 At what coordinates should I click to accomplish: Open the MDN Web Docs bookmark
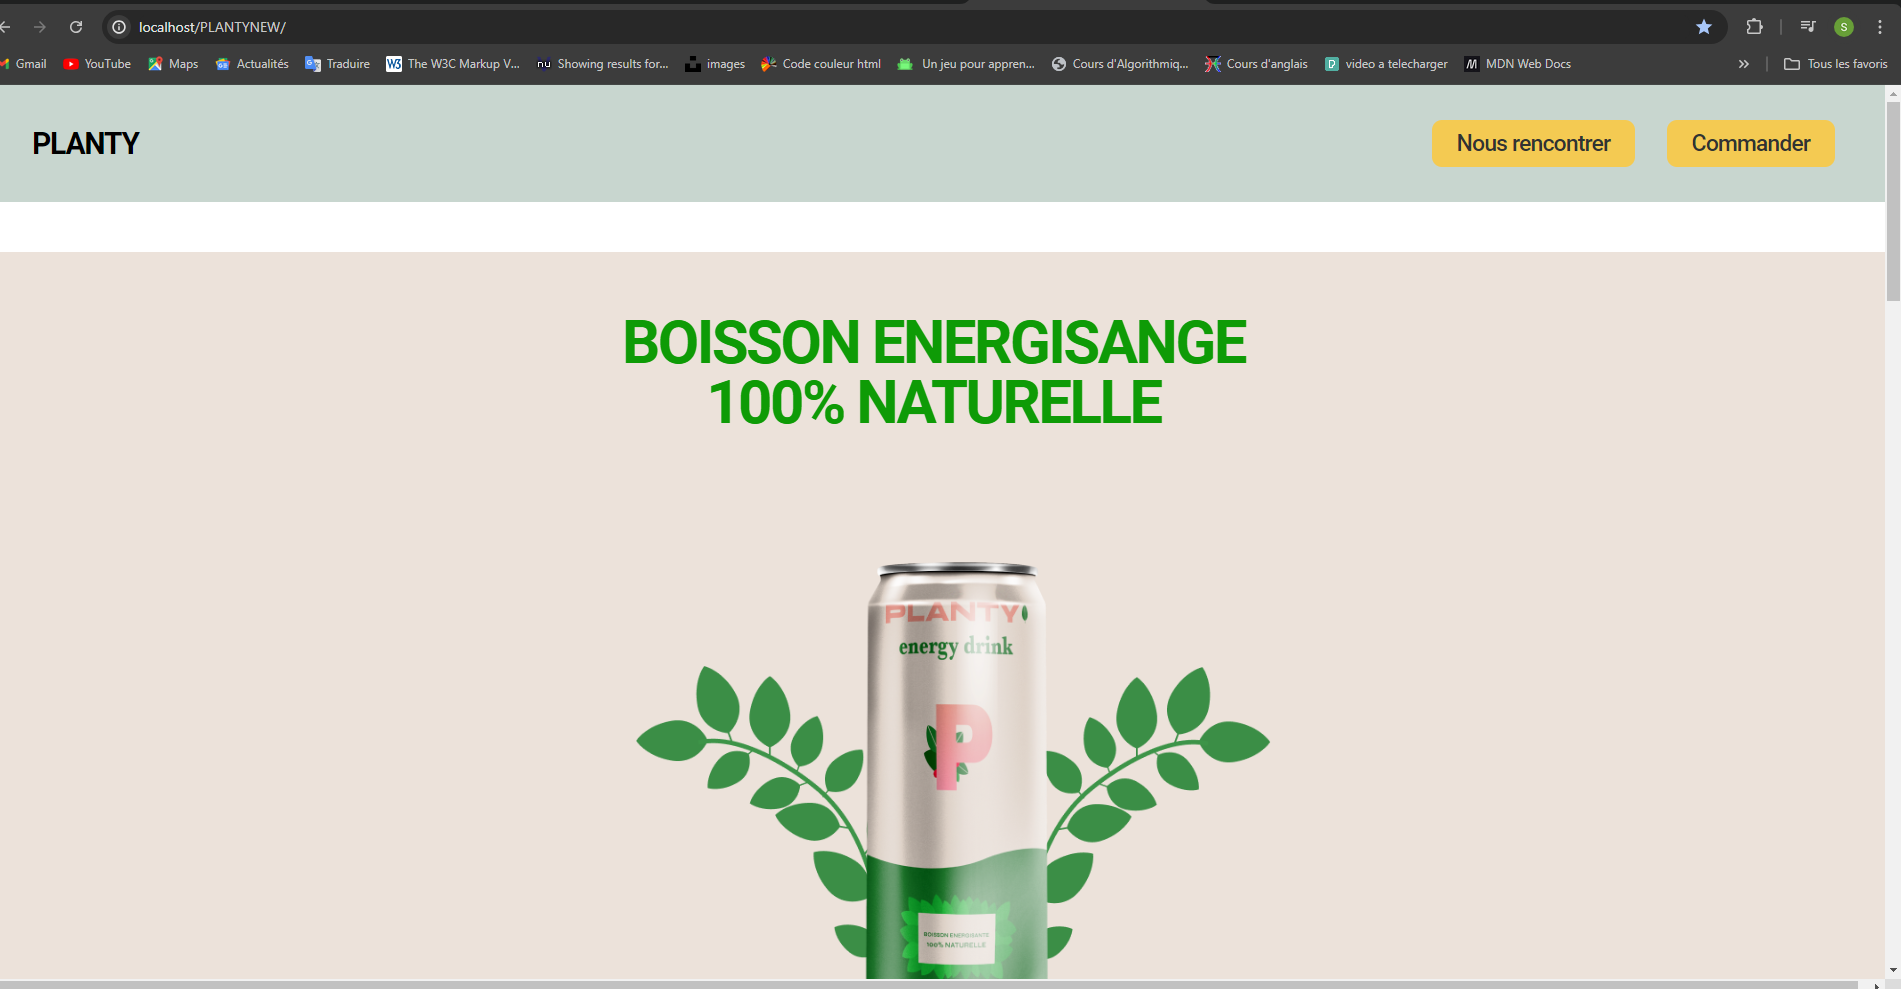(1517, 64)
